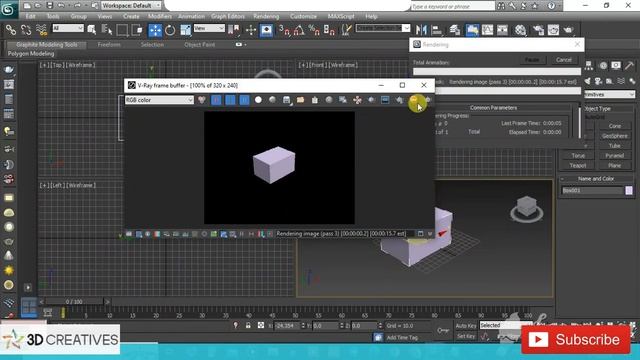Click Monochromatic mode sphere in V-Ray frame buffer

pyautogui.click(x=272, y=100)
